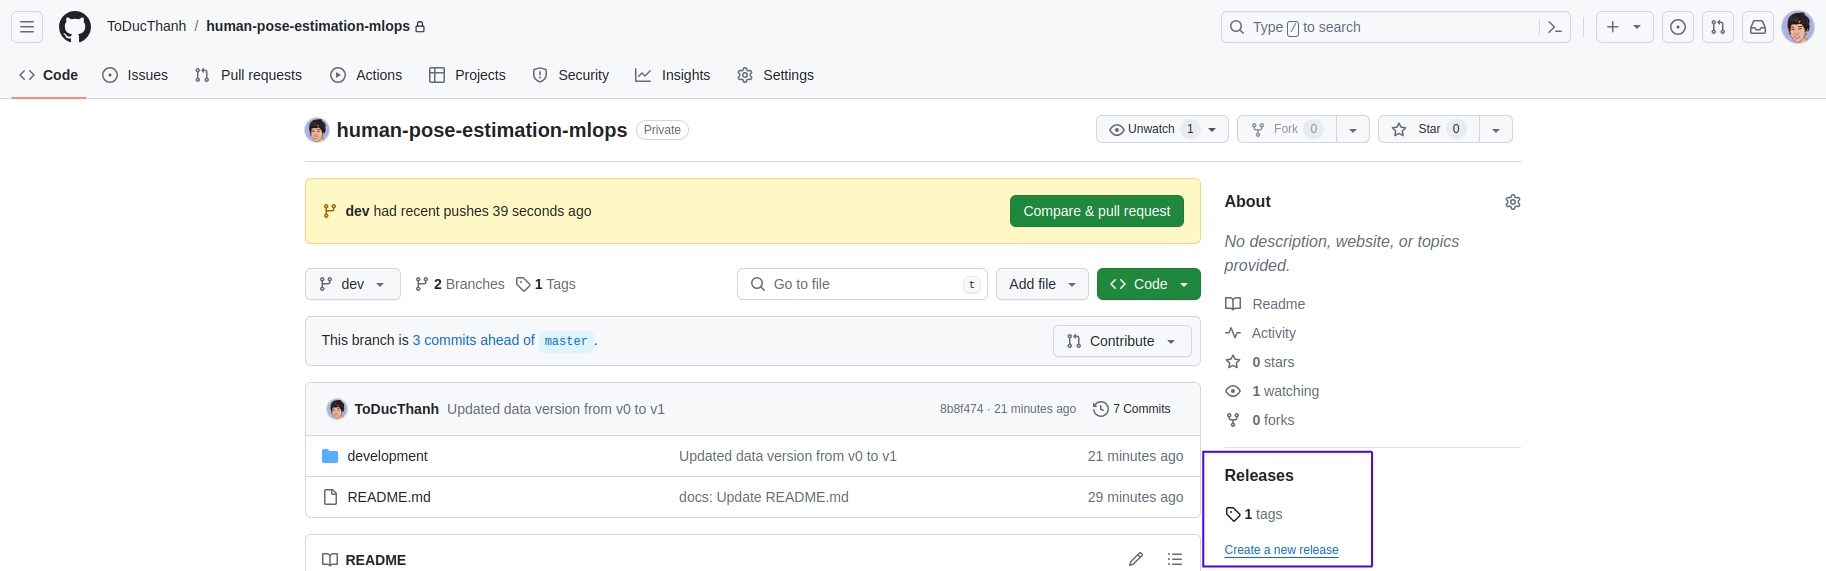Edit README with pencil icon
Viewport: 1826px width, 571px height.
(1136, 559)
